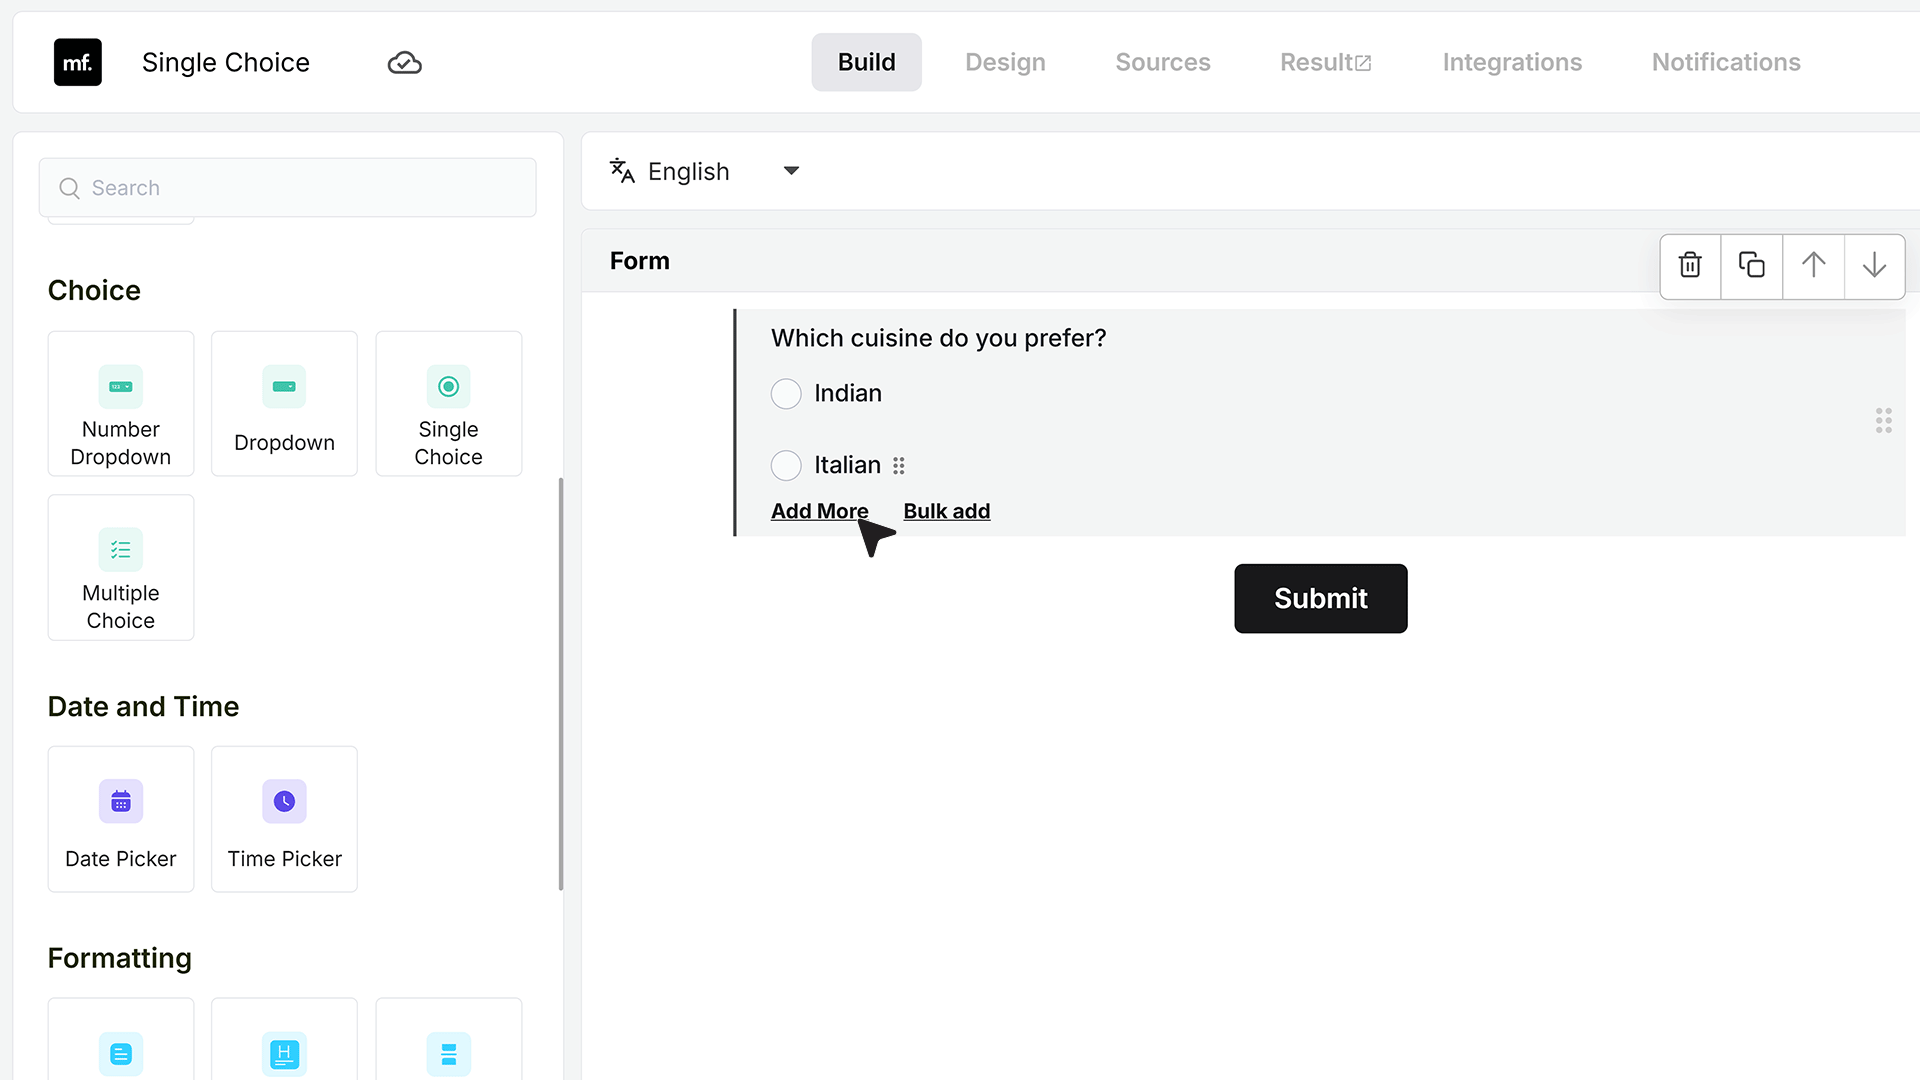The height and width of the screenshot is (1080, 1920).
Task: Click the Add More link
Action: pos(819,511)
